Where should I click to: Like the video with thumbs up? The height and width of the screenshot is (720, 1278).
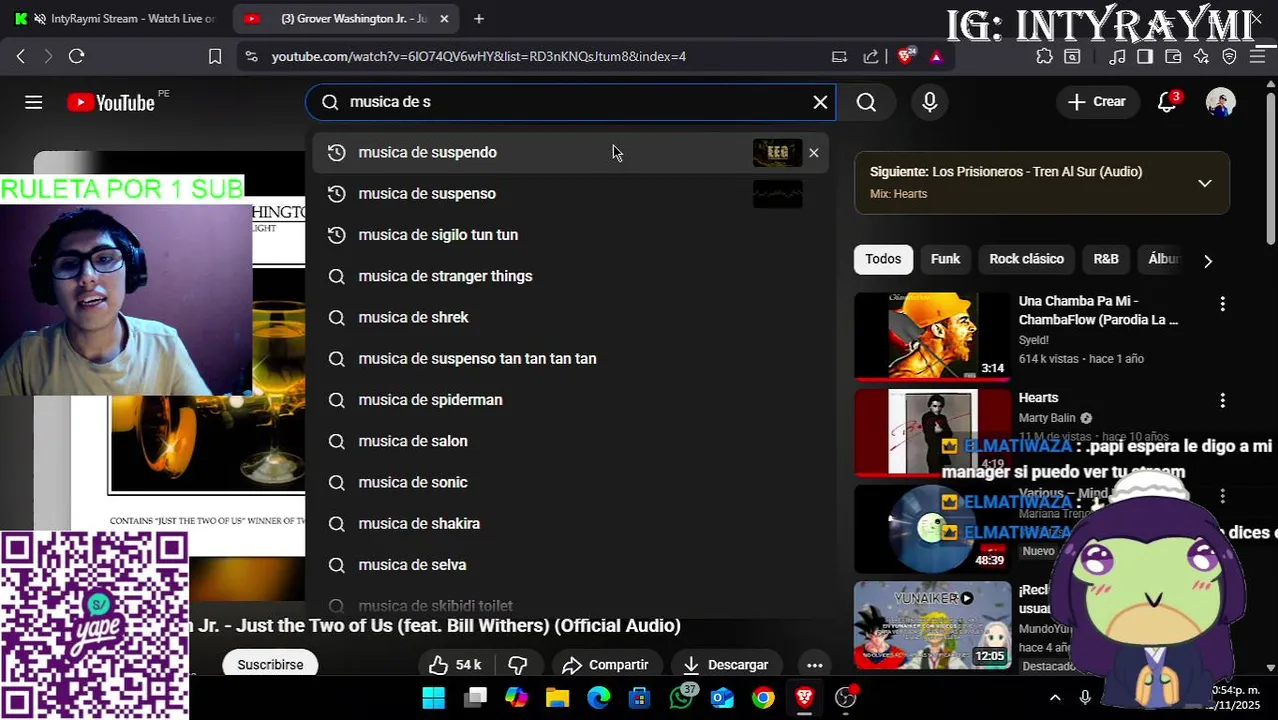coord(456,665)
